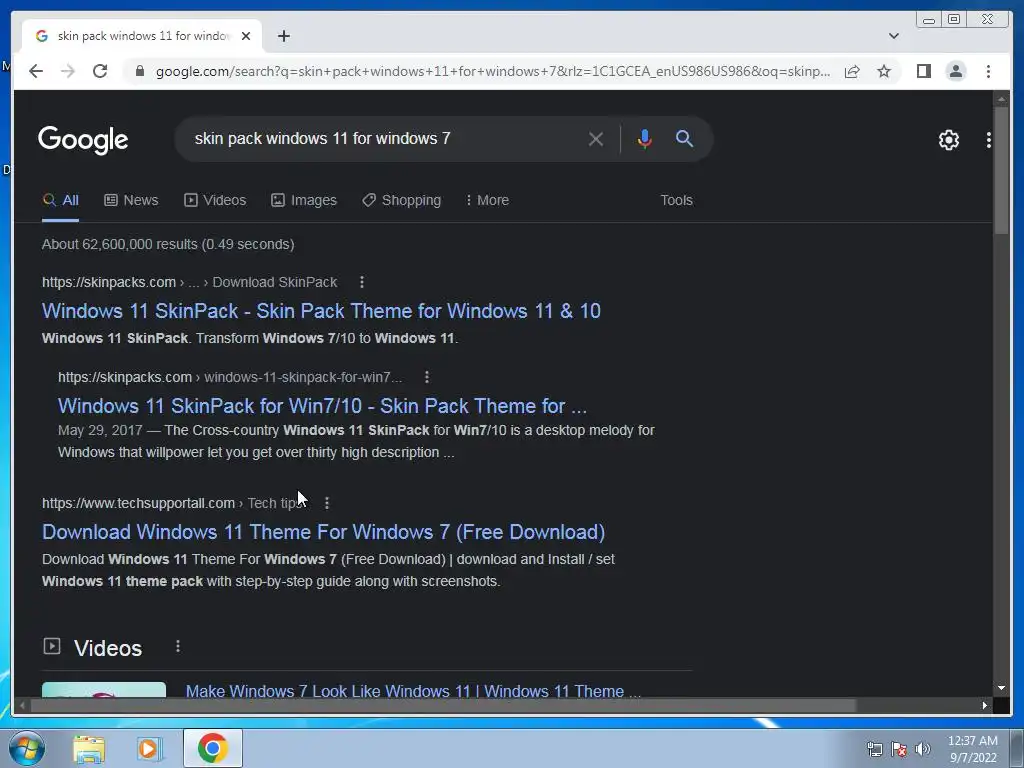Image resolution: width=1024 pixels, height=768 pixels.
Task: Click the About 62,600,000 results text
Action: click(168, 244)
